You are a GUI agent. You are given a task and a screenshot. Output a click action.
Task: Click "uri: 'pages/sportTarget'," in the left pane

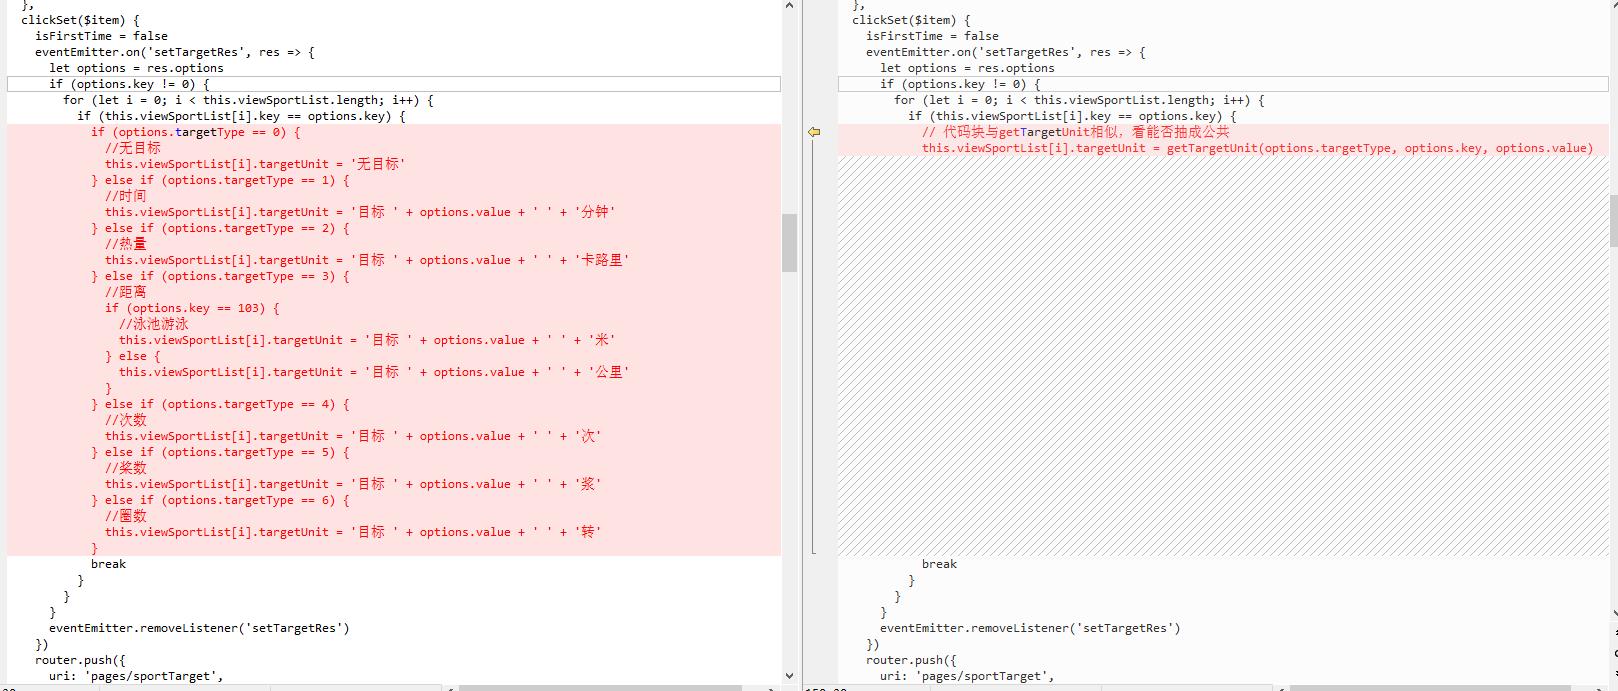(x=136, y=676)
